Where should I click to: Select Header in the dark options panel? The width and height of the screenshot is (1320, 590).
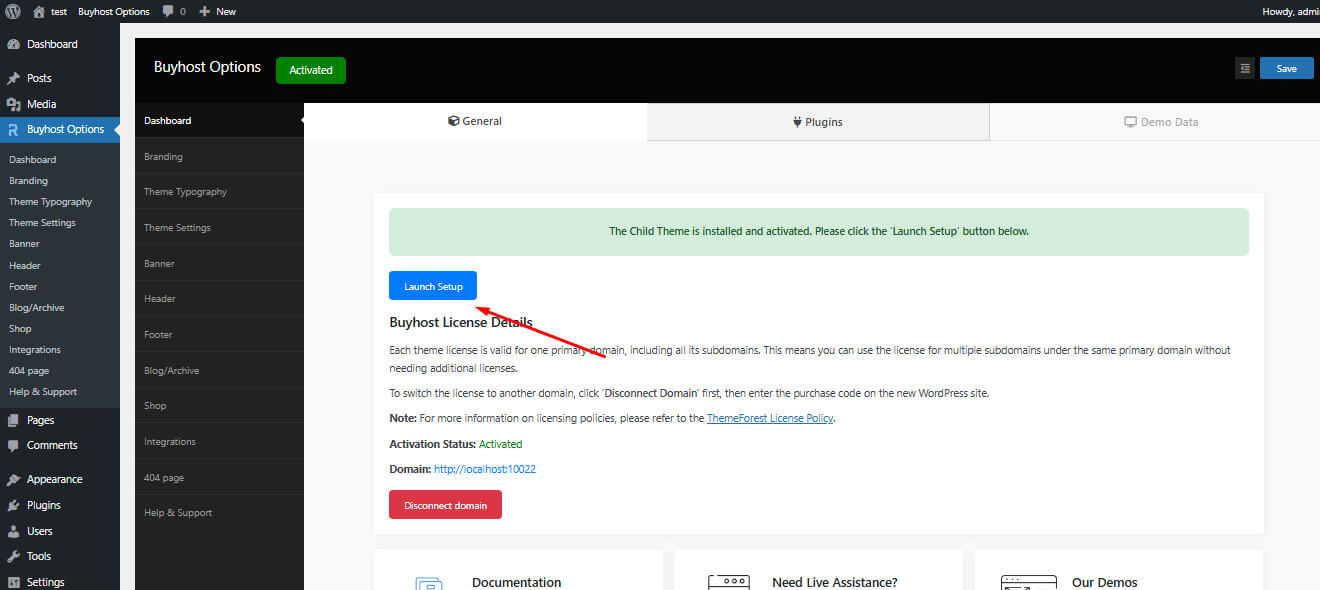tap(219, 299)
